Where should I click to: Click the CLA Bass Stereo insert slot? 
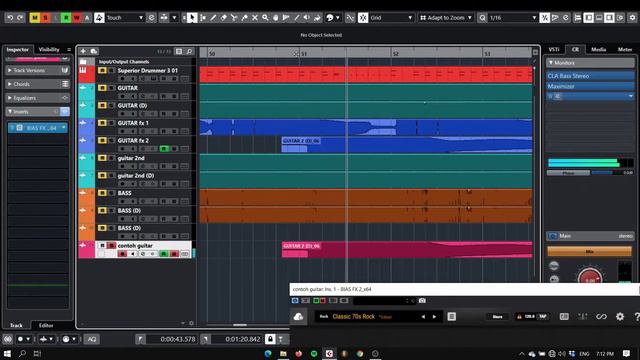[x=590, y=76]
